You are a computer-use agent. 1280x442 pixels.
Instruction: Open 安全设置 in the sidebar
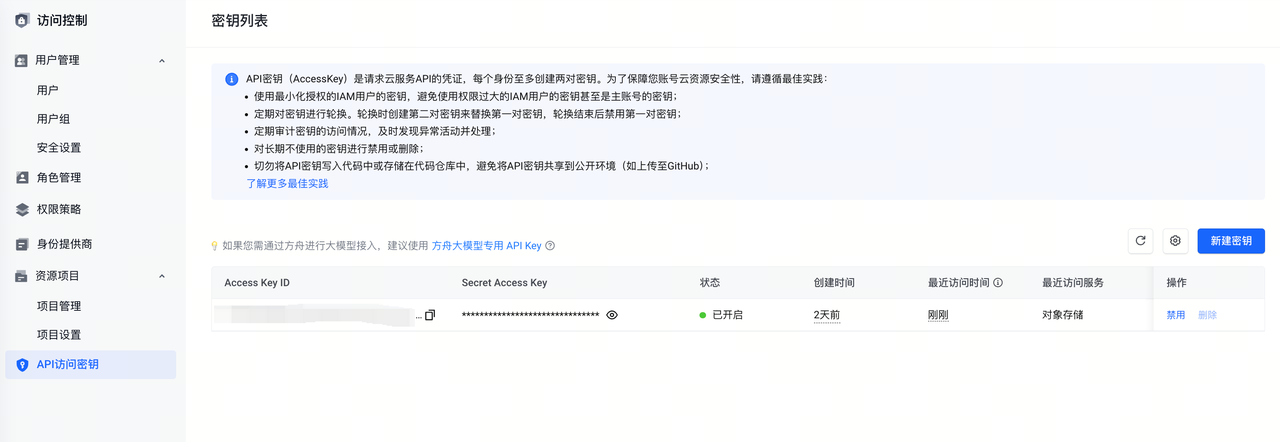pos(59,148)
